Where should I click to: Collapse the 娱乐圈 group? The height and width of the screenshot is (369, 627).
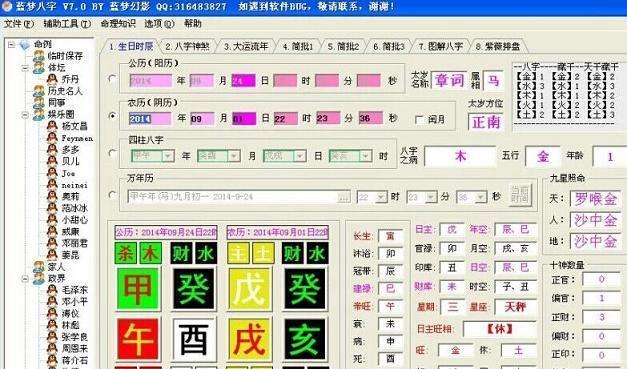[25, 115]
